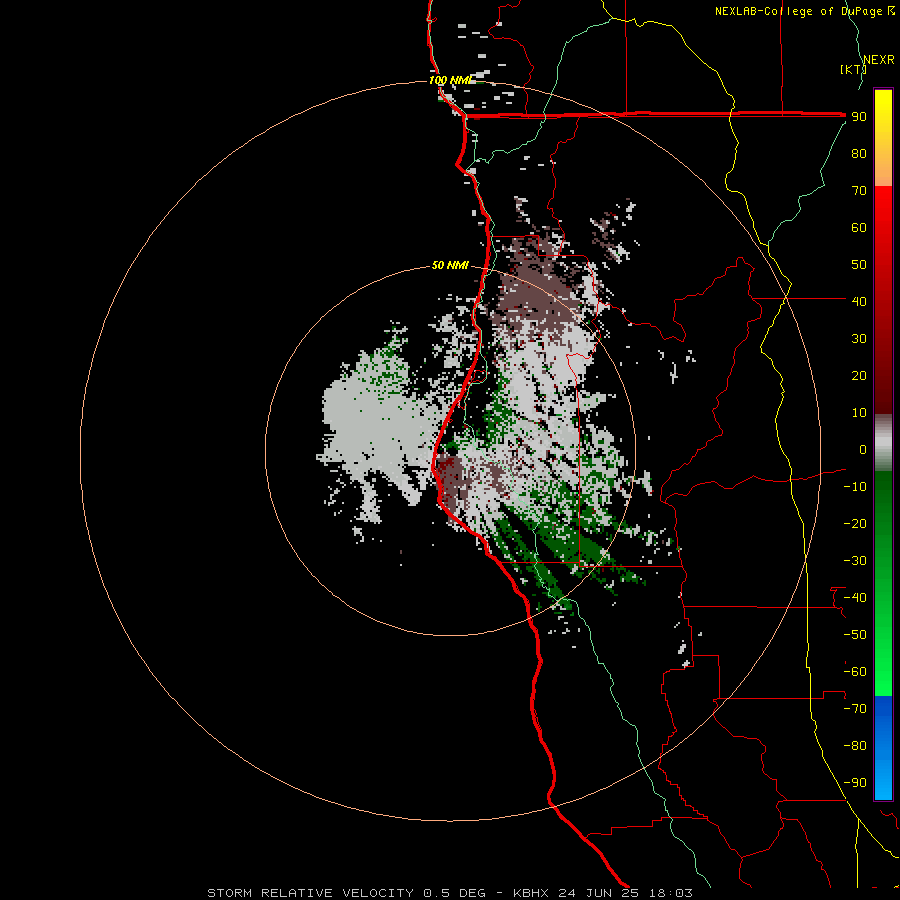The image size is (900, 900).
Task: Click the -50 value on the velocity scale
Action: pos(855,634)
